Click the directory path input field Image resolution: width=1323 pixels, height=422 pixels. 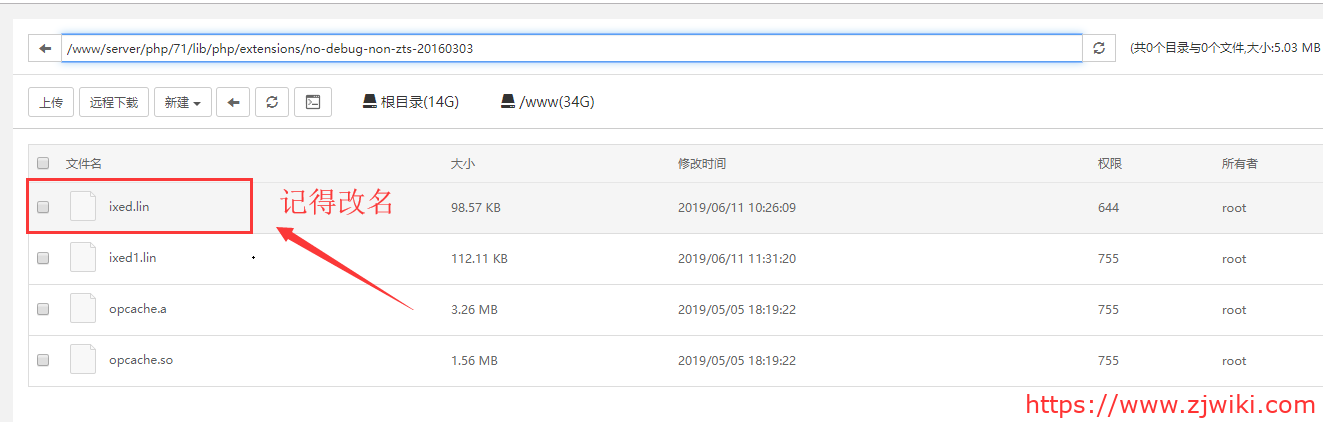pyautogui.click(x=571, y=48)
